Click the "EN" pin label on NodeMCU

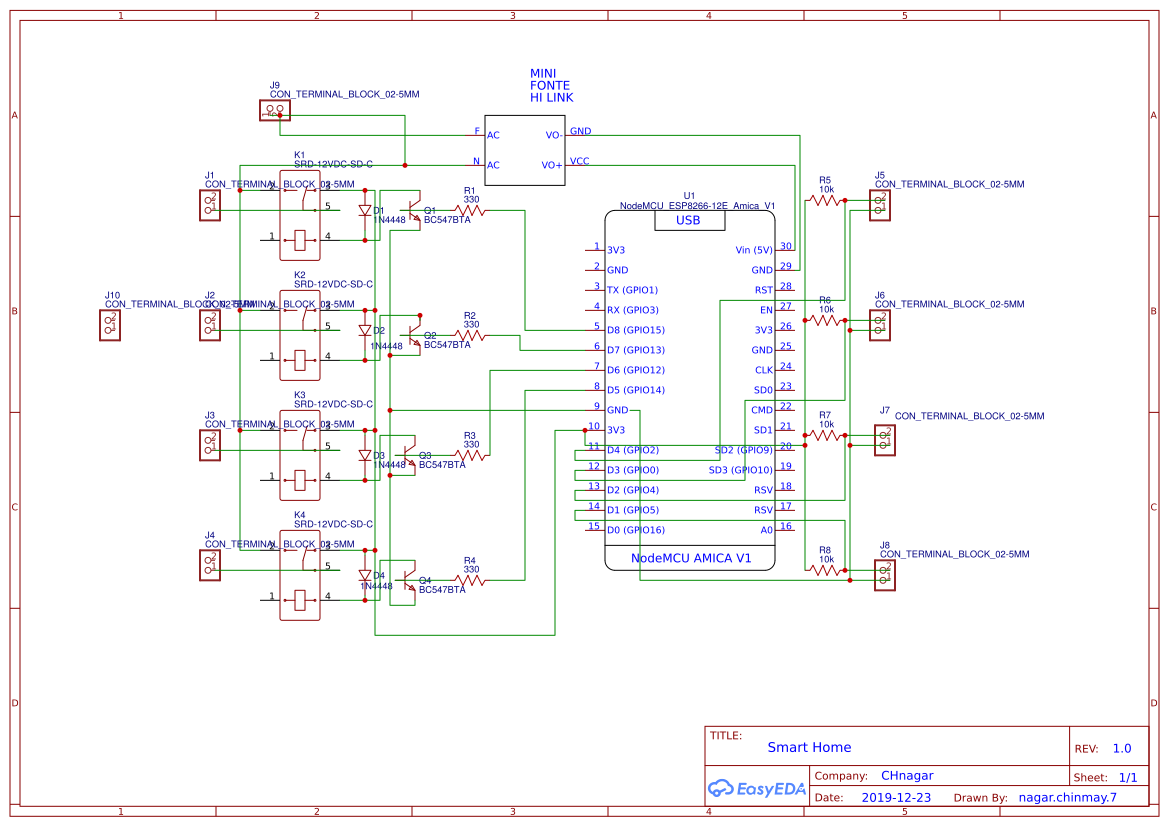tap(766, 310)
